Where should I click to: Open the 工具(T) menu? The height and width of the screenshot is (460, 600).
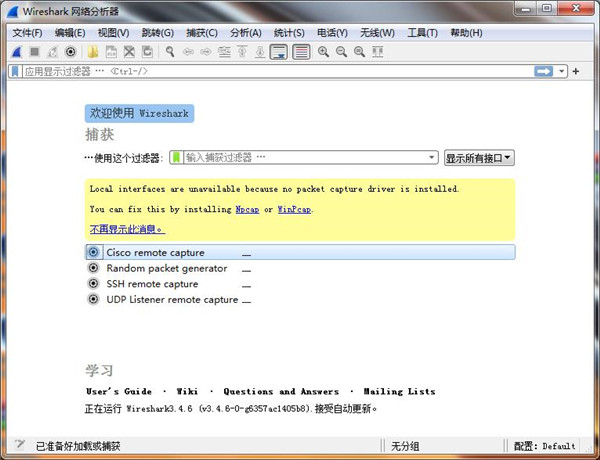pos(422,33)
